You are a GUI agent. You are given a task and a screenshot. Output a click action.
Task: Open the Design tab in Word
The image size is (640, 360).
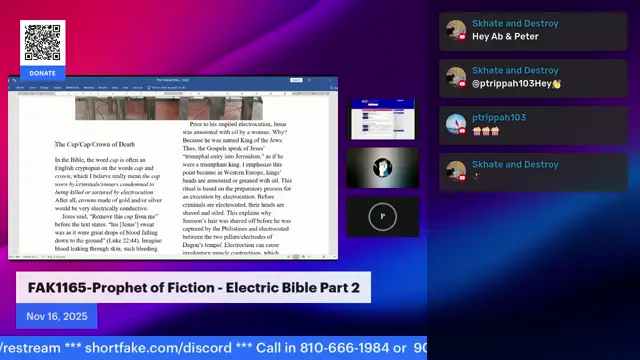tap(44, 87)
